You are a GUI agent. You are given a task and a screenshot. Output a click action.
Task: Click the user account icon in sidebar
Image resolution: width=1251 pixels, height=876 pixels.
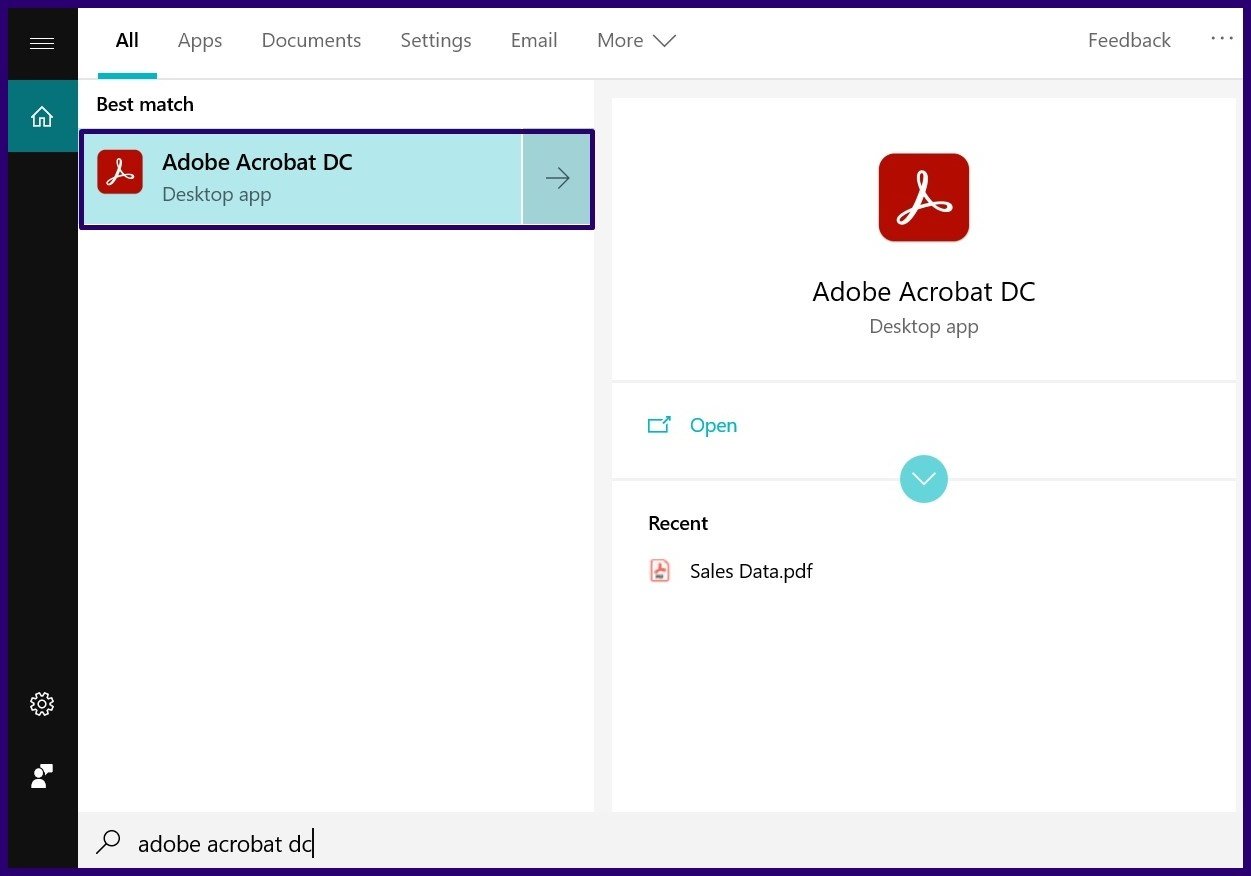click(x=41, y=776)
